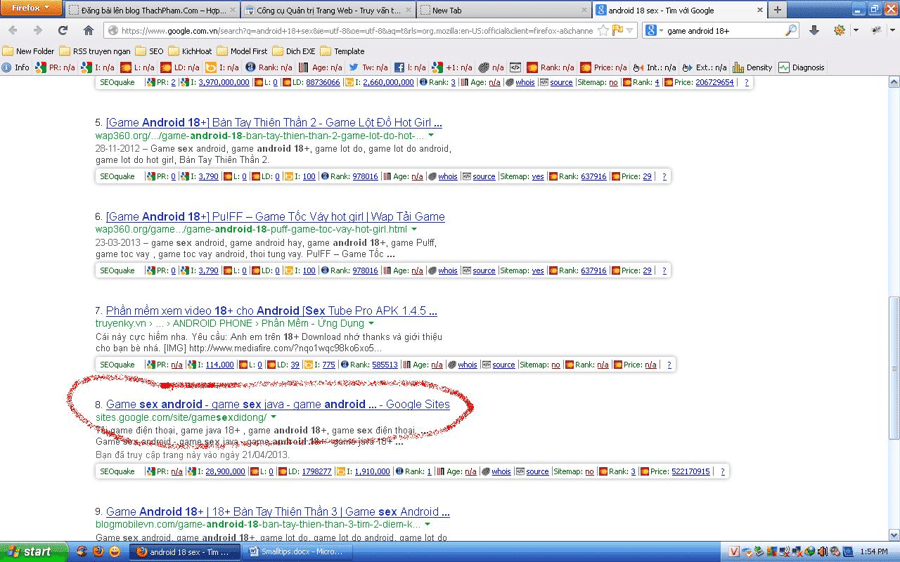Click source in result 6 SEOquake bar
Screen dimensions: 900x562
(x=484, y=270)
